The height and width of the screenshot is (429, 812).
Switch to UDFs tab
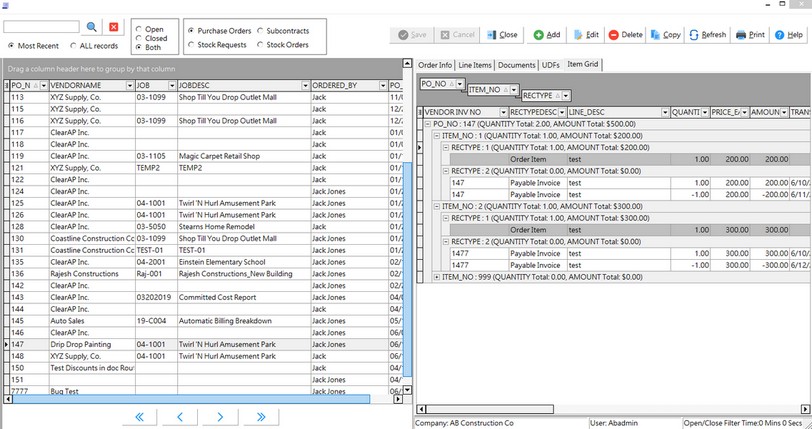pos(550,65)
